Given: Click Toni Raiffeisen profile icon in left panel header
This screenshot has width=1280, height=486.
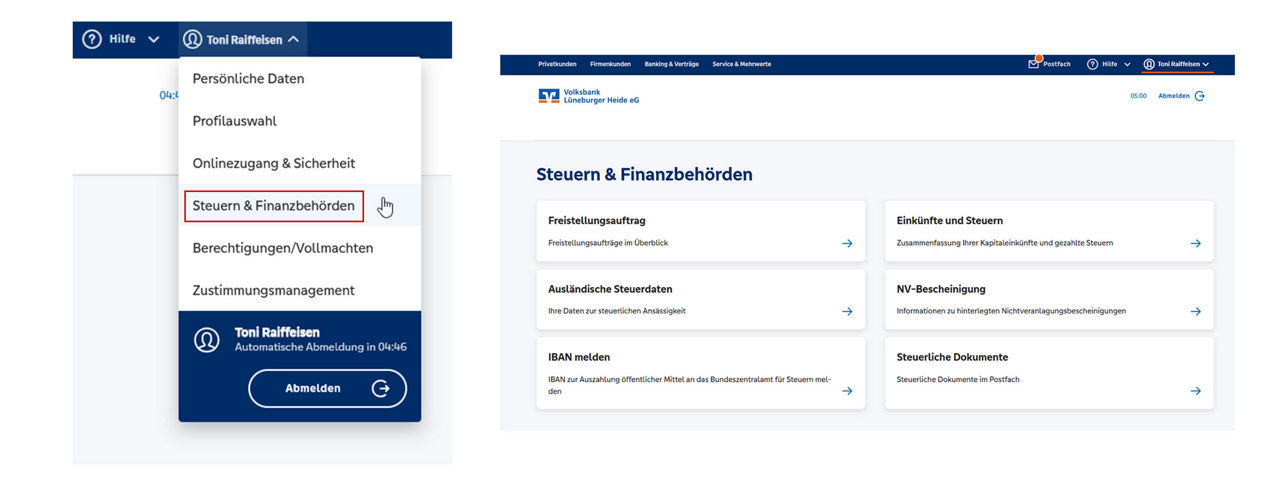Looking at the screenshot, I should [192, 40].
